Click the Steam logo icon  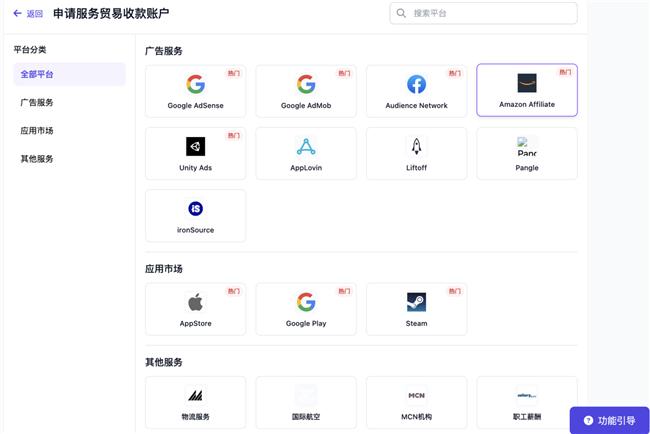tap(416, 302)
